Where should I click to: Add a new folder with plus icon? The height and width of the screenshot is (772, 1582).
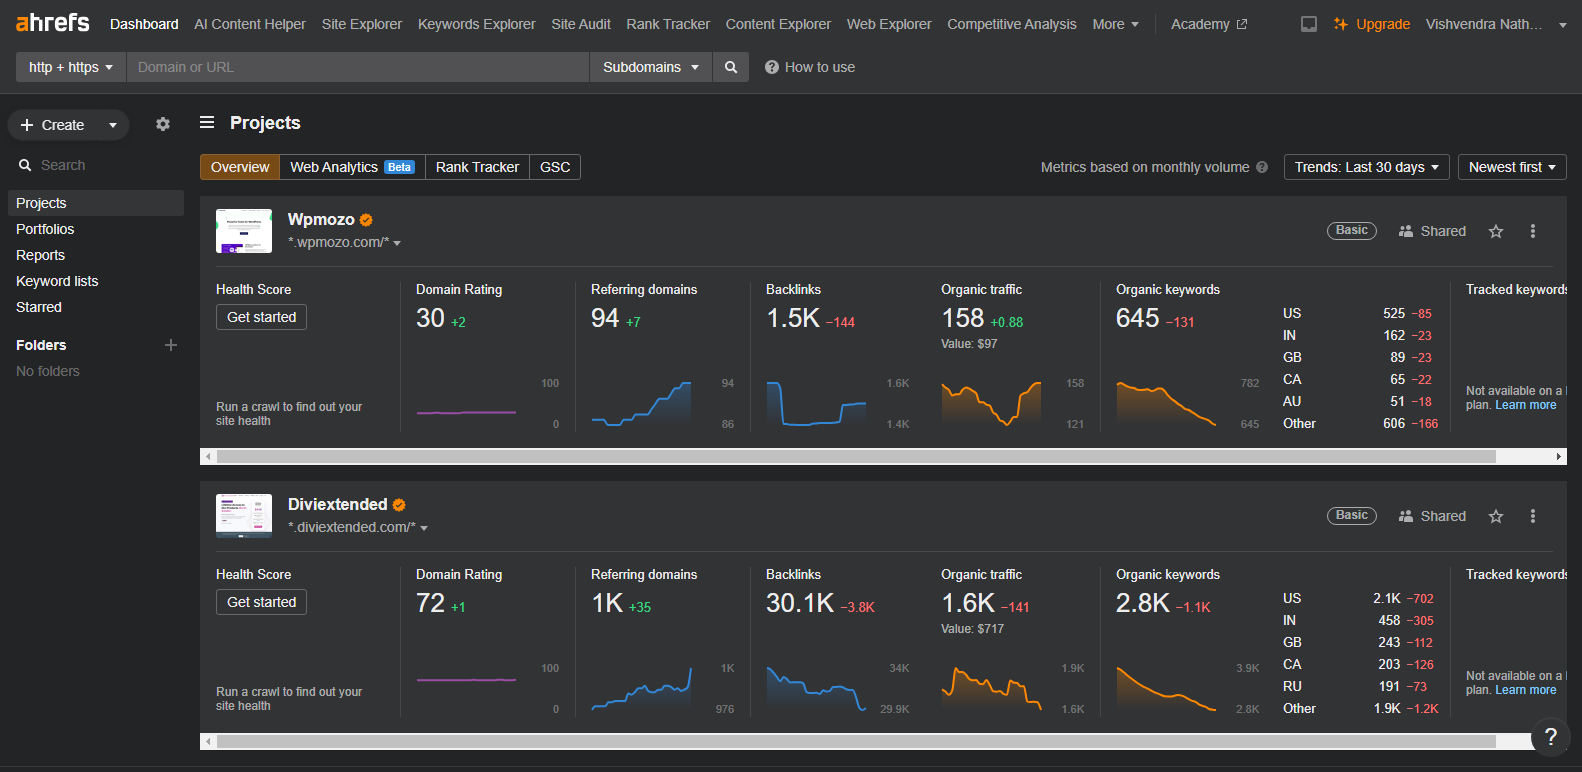click(x=171, y=345)
